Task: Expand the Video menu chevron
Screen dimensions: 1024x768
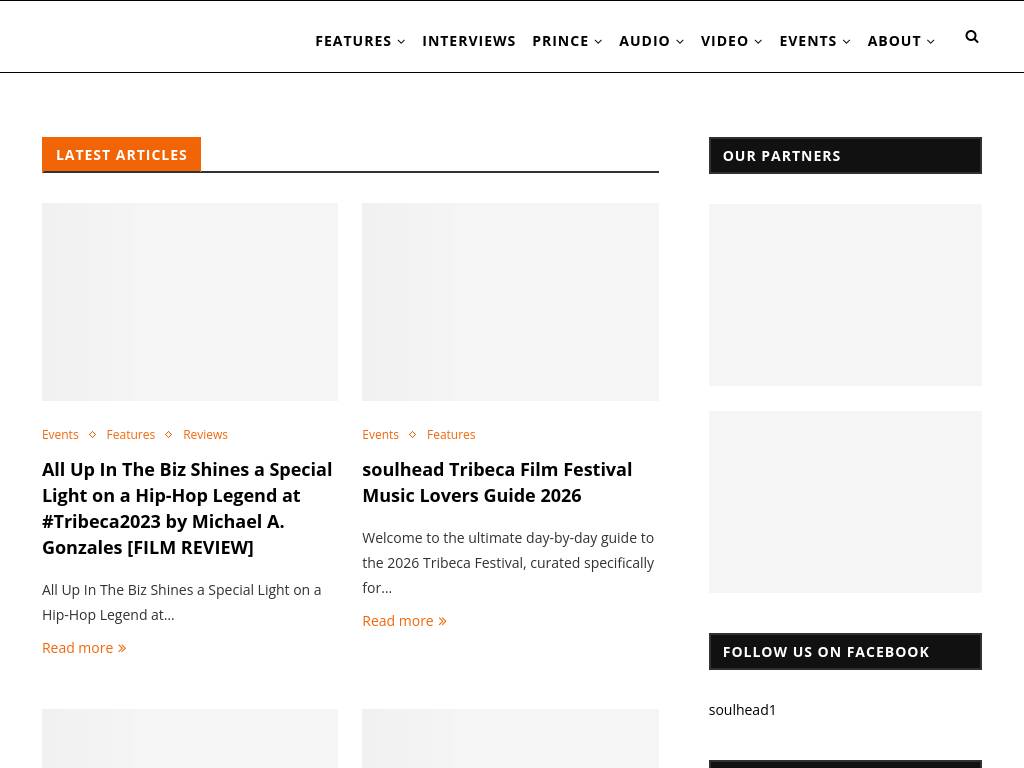Action: (x=758, y=42)
